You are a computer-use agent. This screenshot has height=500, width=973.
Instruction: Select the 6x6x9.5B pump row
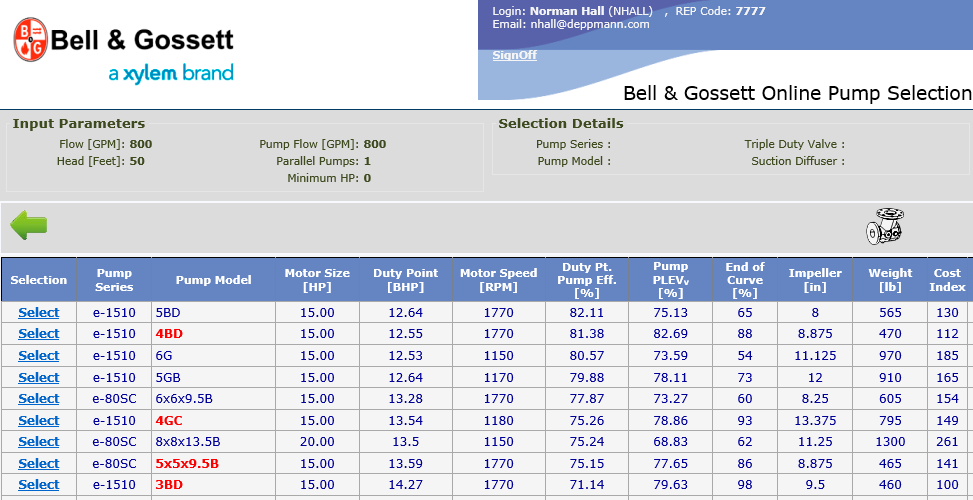click(x=38, y=398)
